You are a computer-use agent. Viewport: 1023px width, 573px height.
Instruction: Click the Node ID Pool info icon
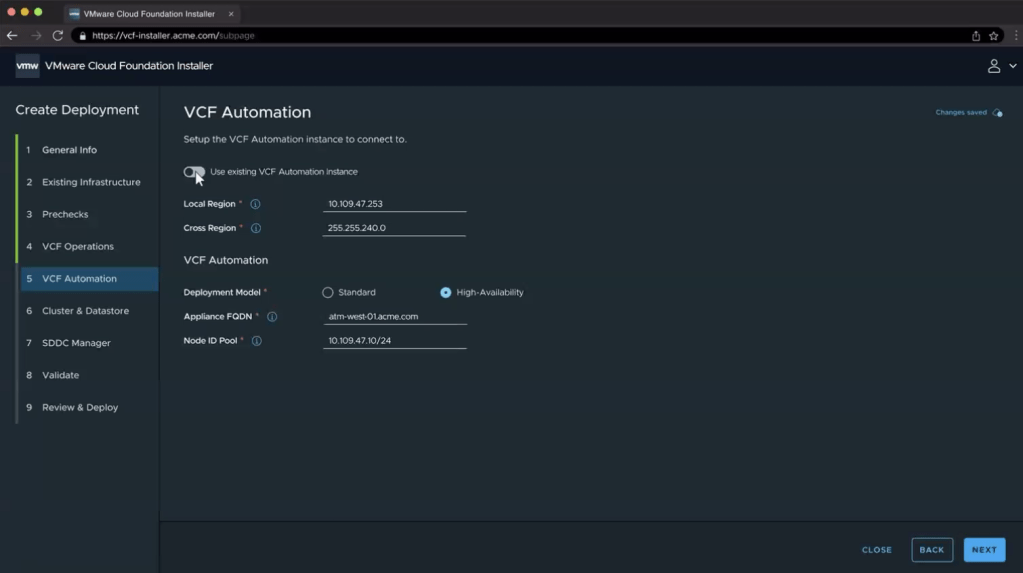click(x=256, y=341)
